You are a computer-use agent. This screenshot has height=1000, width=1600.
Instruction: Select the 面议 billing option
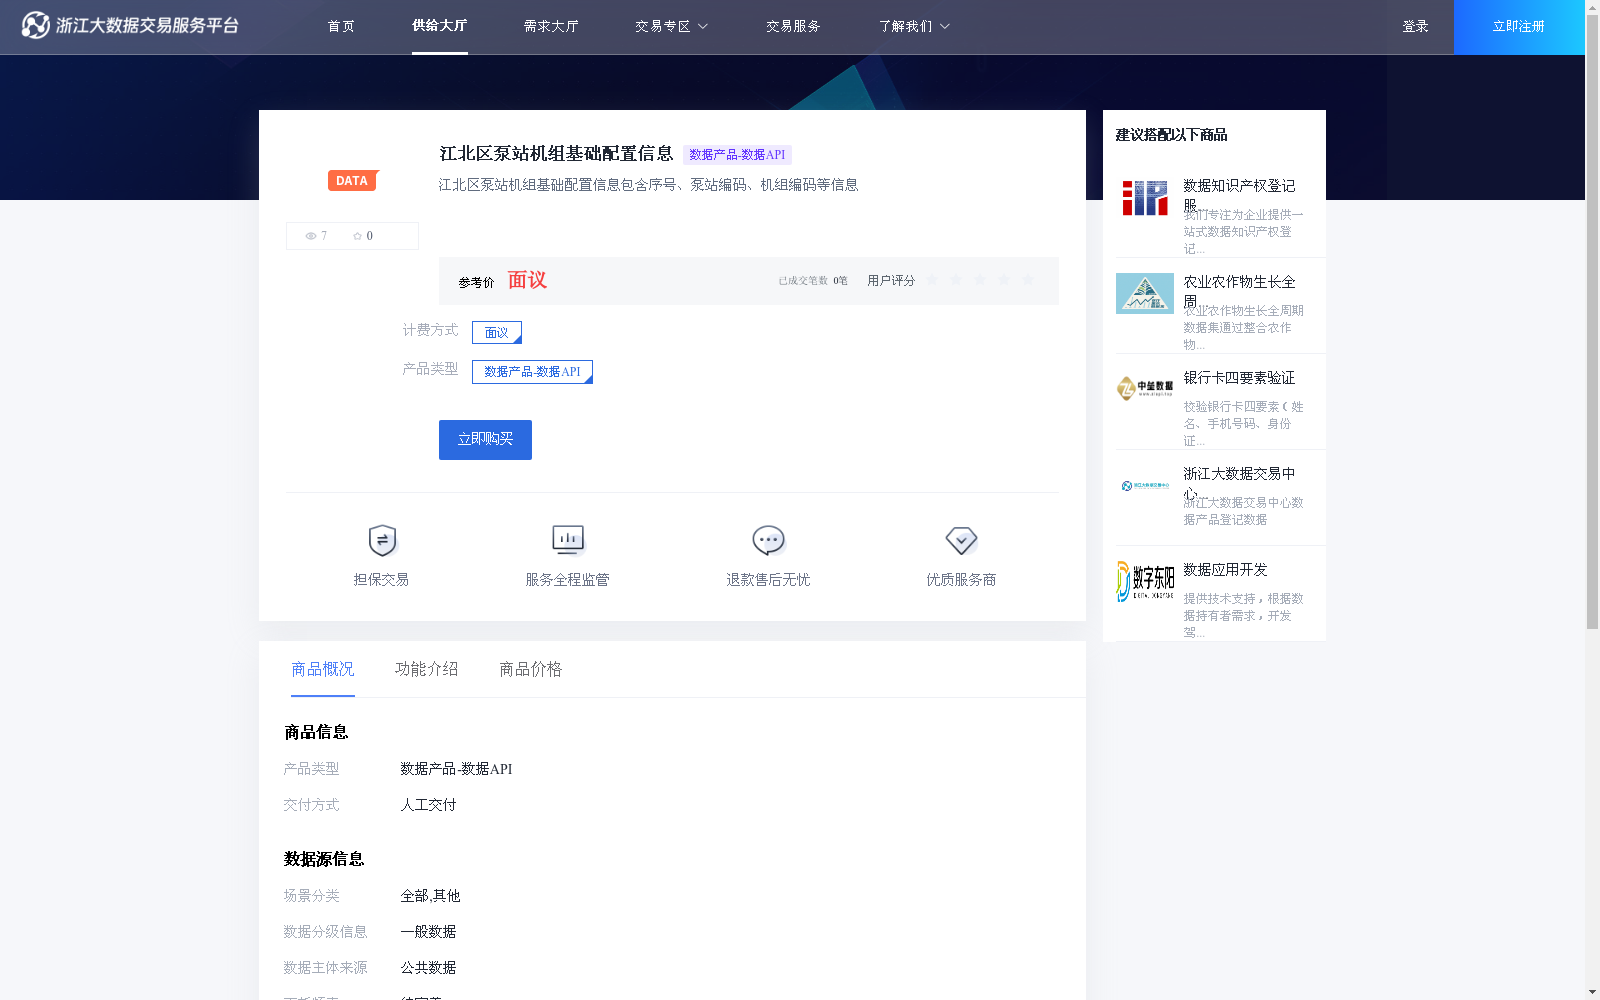pyautogui.click(x=497, y=332)
